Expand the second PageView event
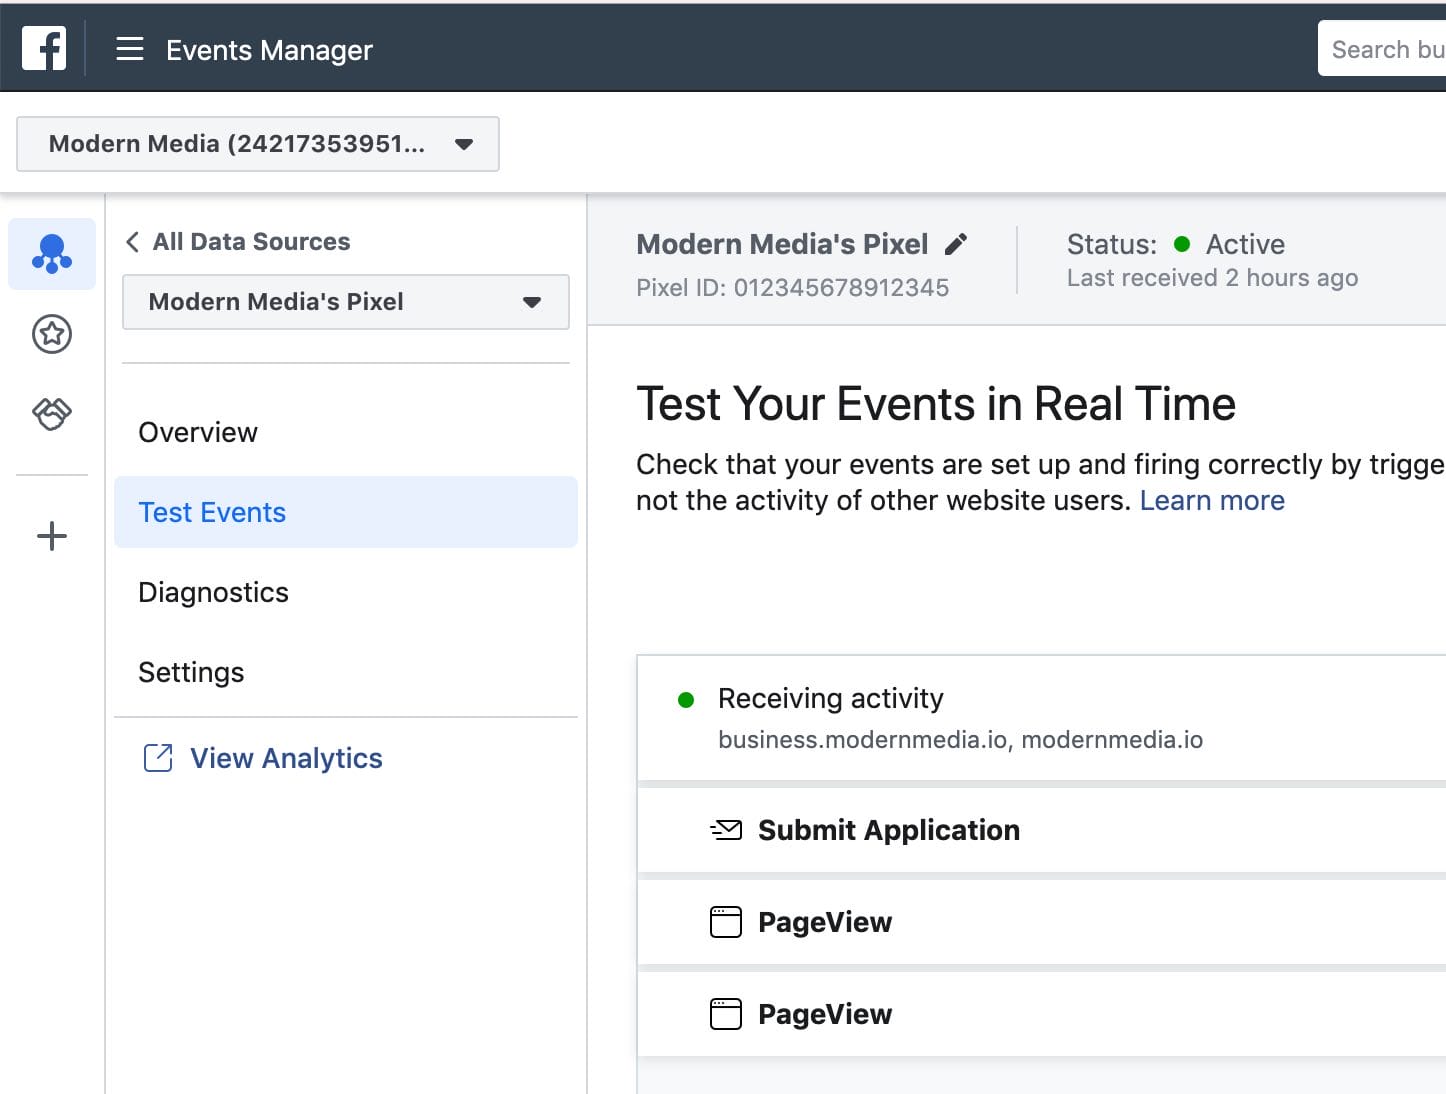Image resolution: width=1446 pixels, height=1094 pixels. pos(1042,1014)
